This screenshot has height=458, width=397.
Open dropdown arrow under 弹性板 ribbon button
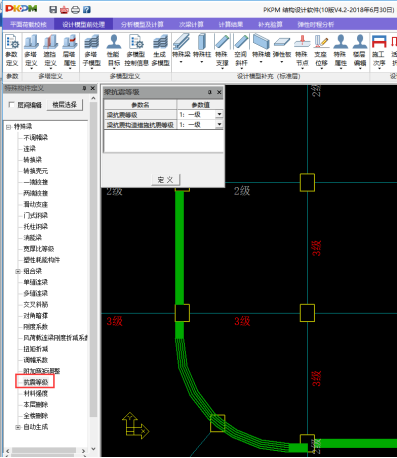(x=282, y=62)
